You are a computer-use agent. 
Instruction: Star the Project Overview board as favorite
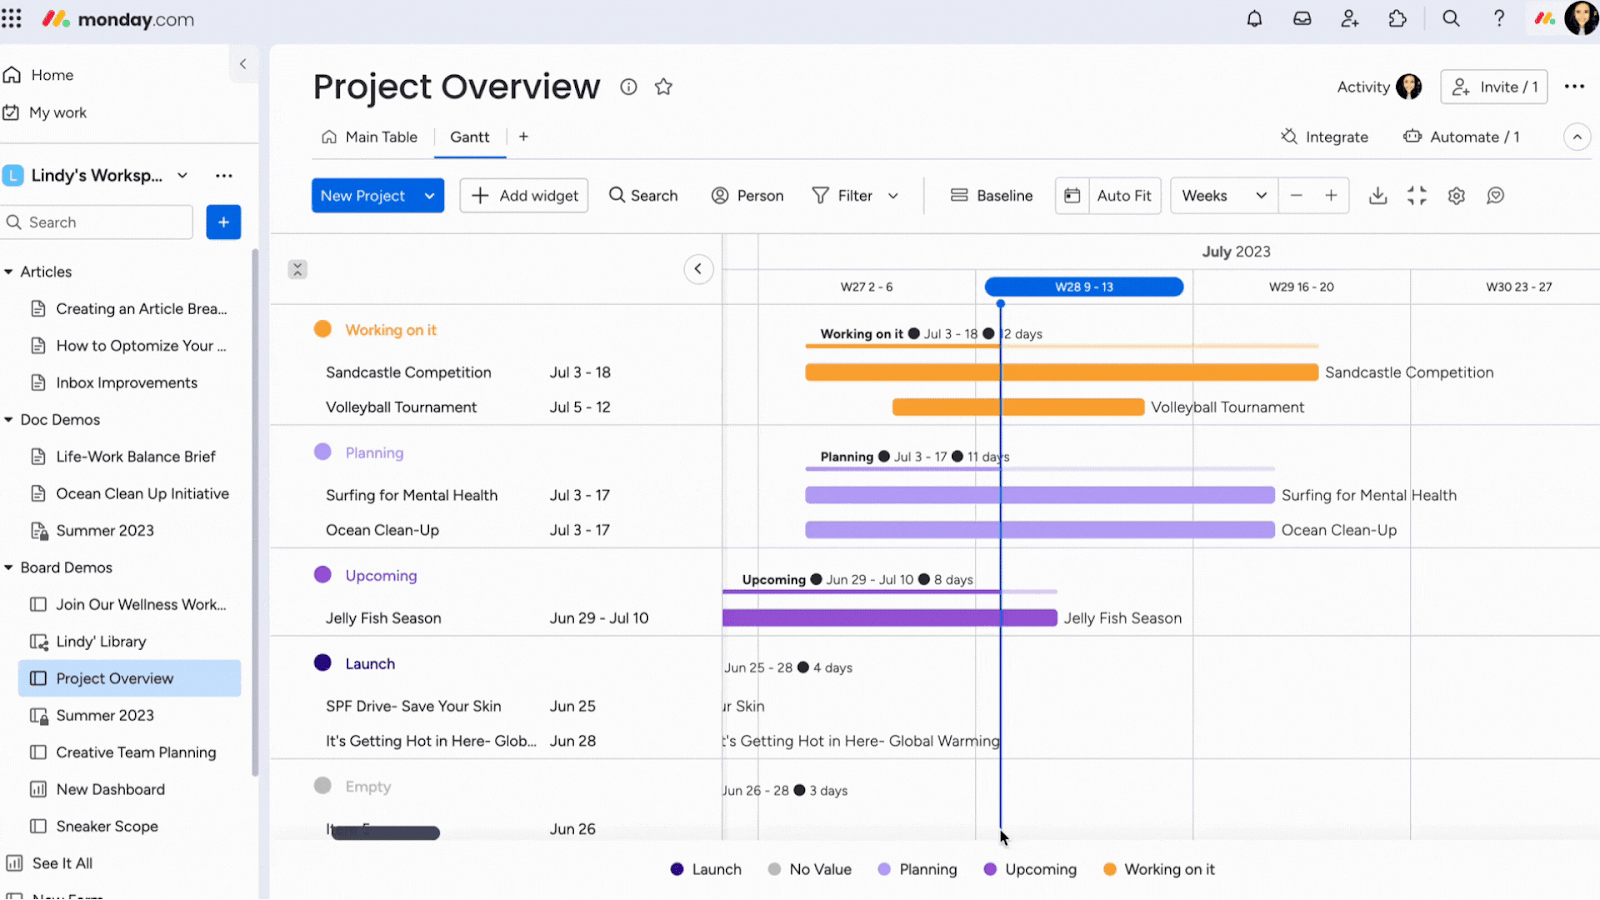click(664, 87)
